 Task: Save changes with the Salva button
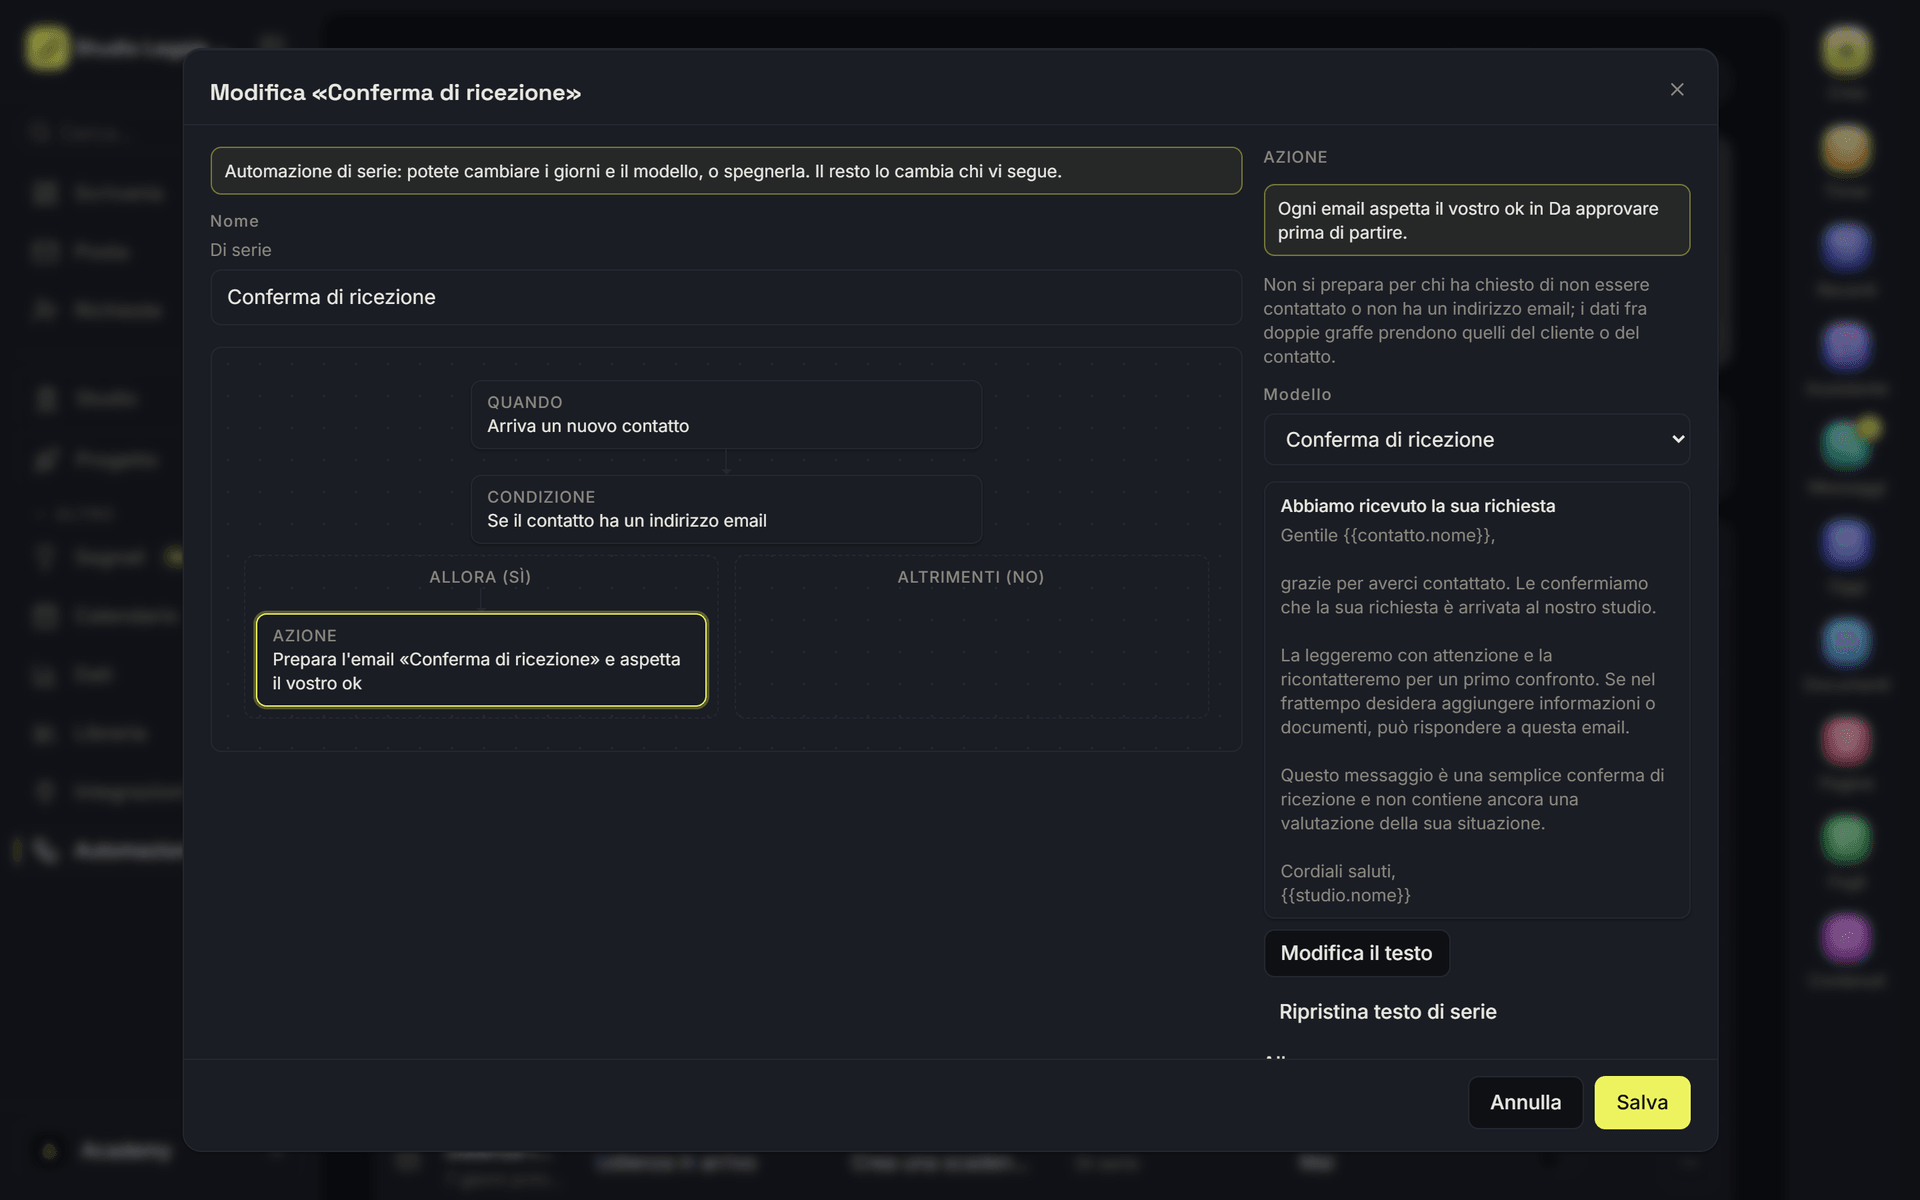(1642, 1102)
